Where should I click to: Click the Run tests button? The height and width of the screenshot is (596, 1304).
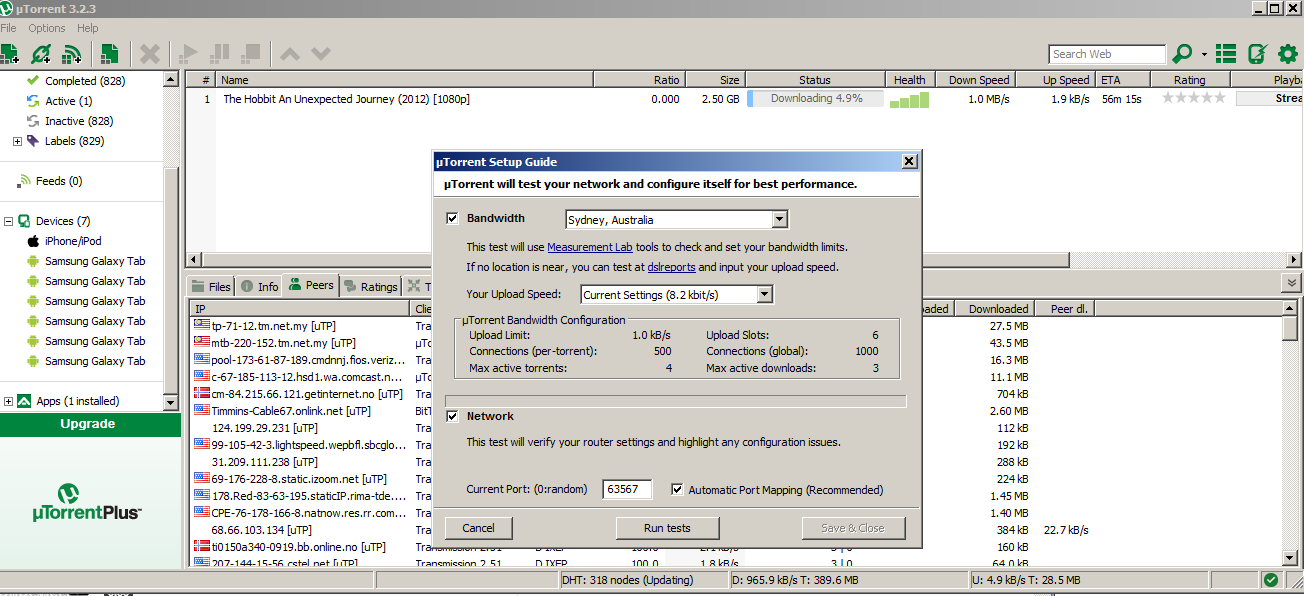(x=667, y=528)
